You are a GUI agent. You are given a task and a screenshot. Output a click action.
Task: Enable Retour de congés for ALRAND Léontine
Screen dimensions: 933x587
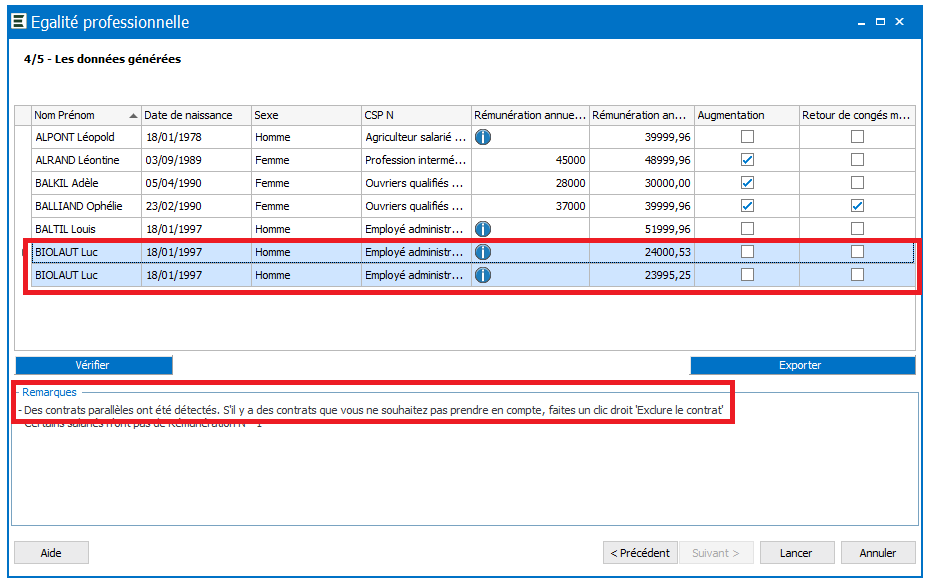point(857,160)
